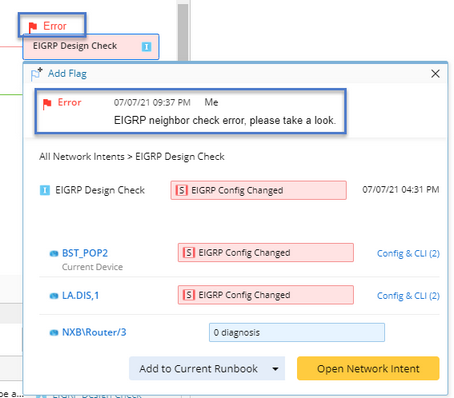Click the Add Flag icon
This screenshot has height=398, width=454.
click(x=37, y=74)
